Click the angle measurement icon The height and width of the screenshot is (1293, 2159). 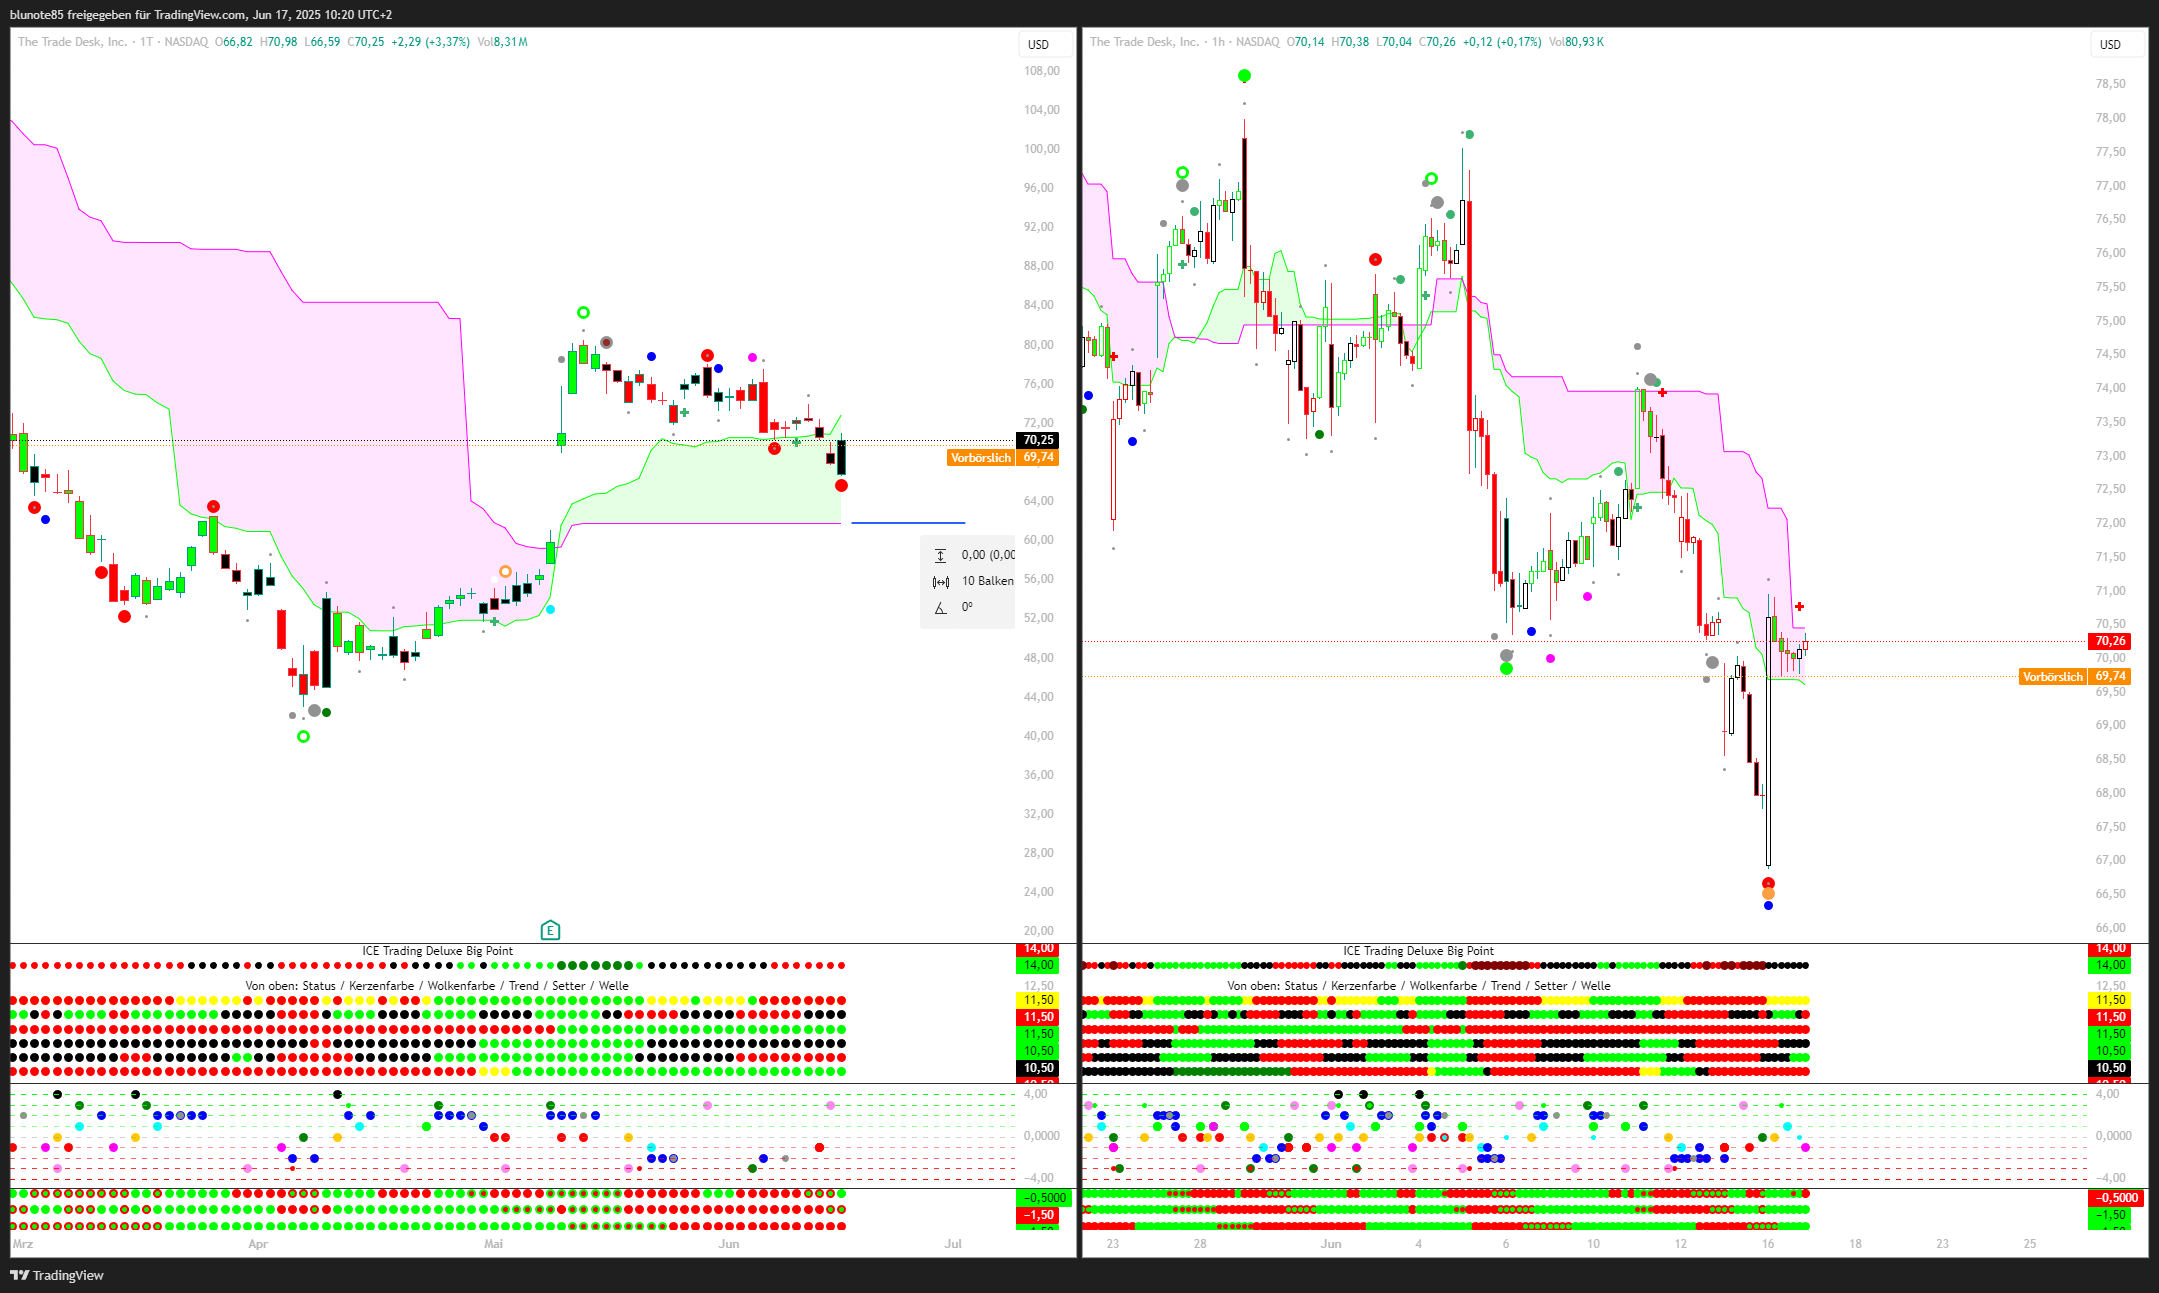940,608
